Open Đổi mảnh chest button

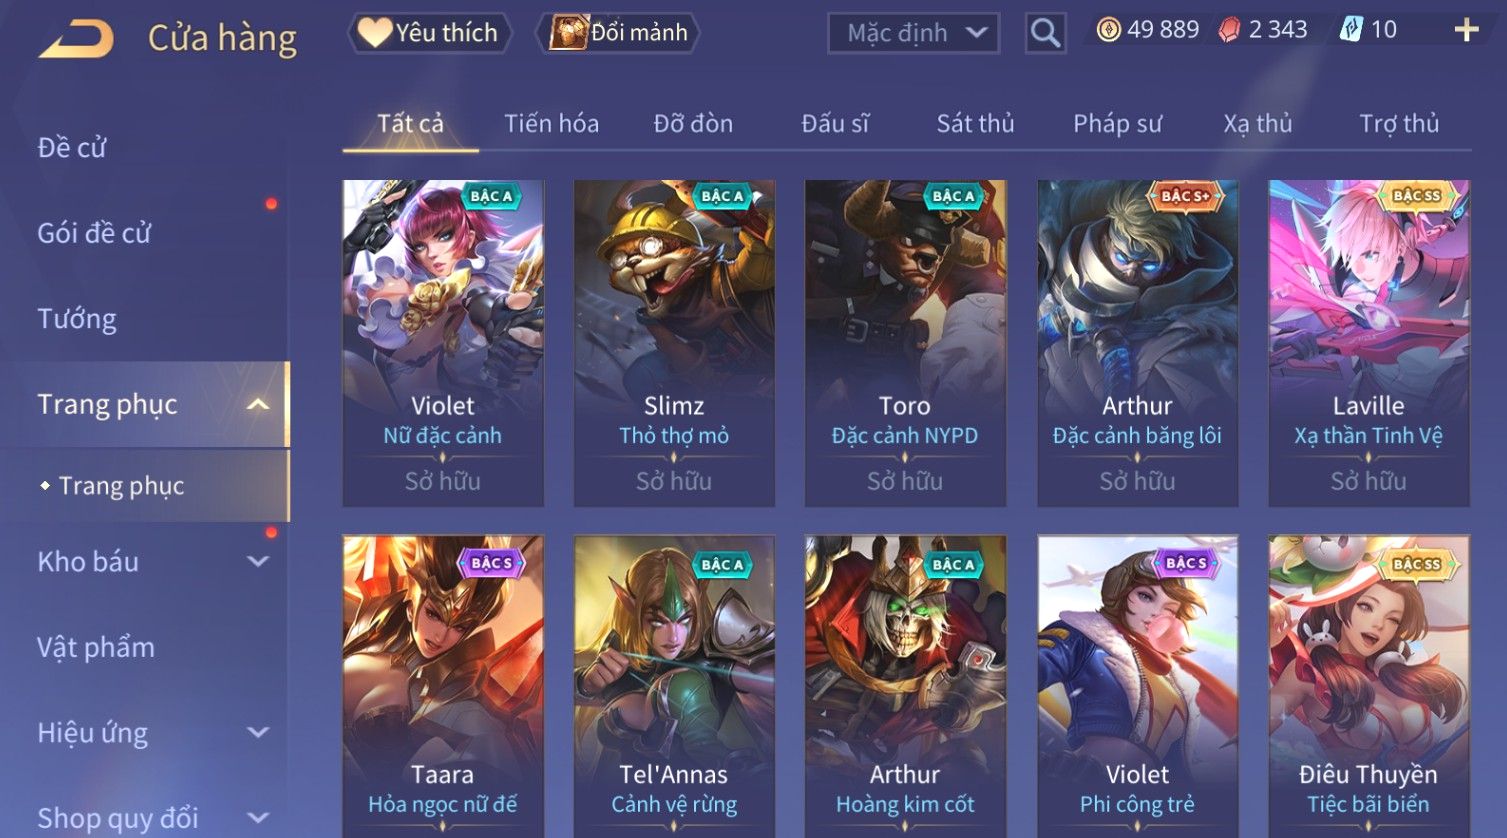point(619,33)
